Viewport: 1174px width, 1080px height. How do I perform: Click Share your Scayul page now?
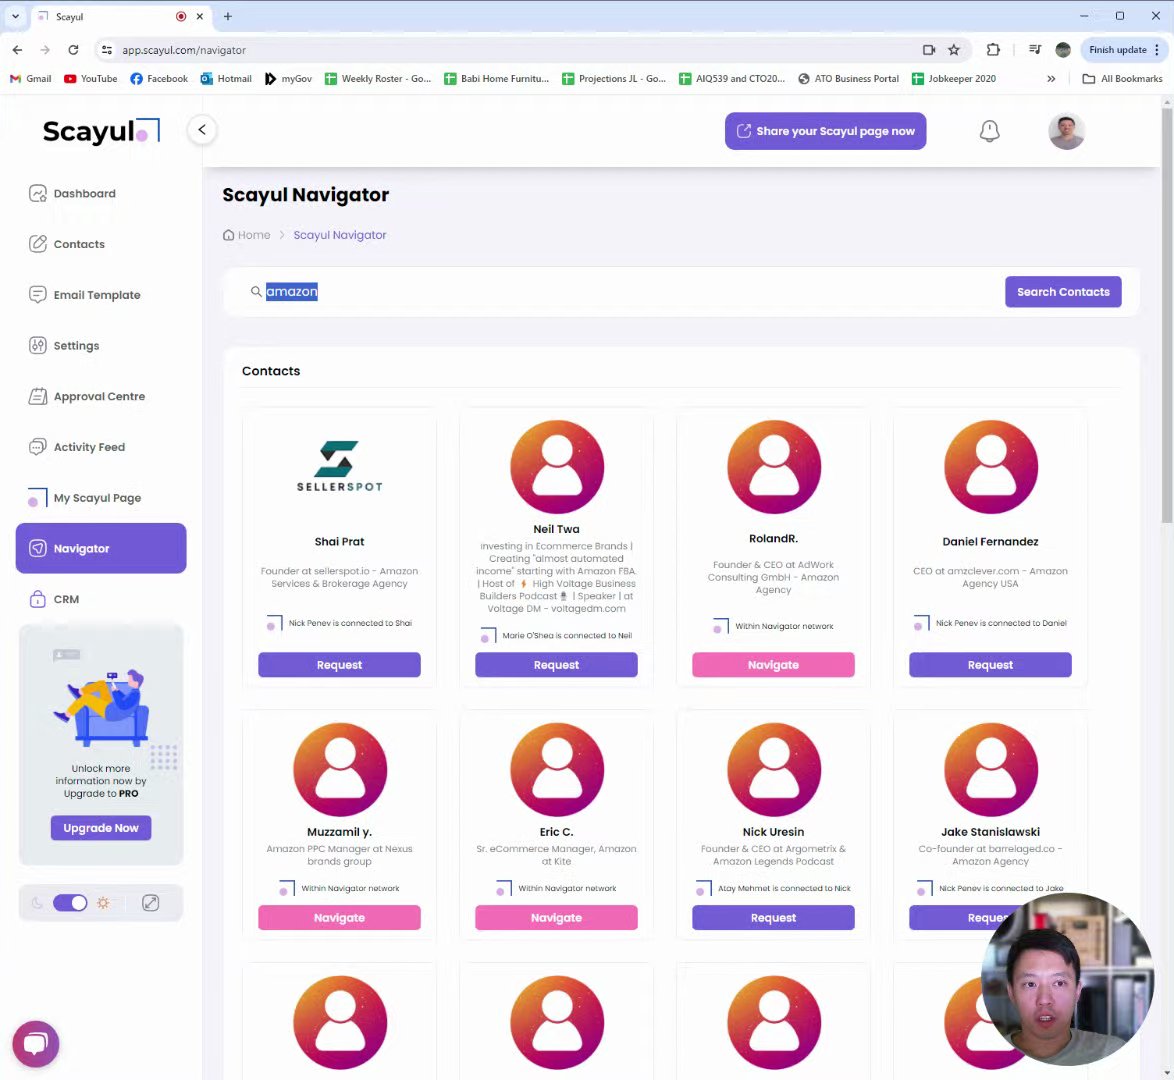click(x=825, y=131)
